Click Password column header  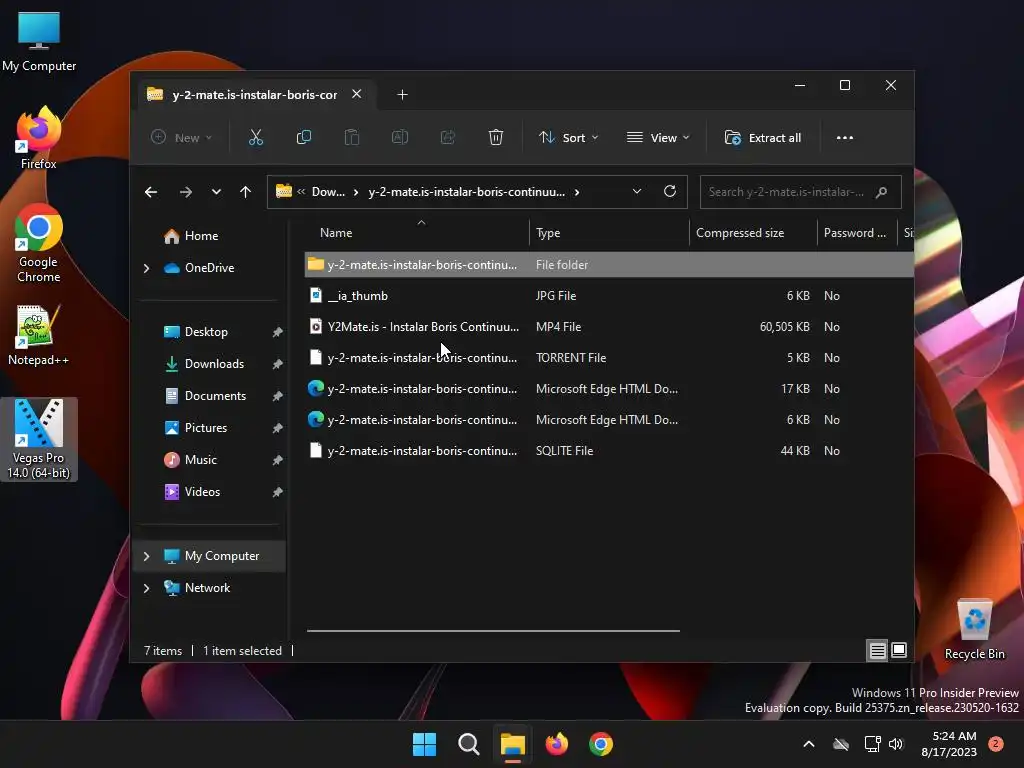point(857,233)
